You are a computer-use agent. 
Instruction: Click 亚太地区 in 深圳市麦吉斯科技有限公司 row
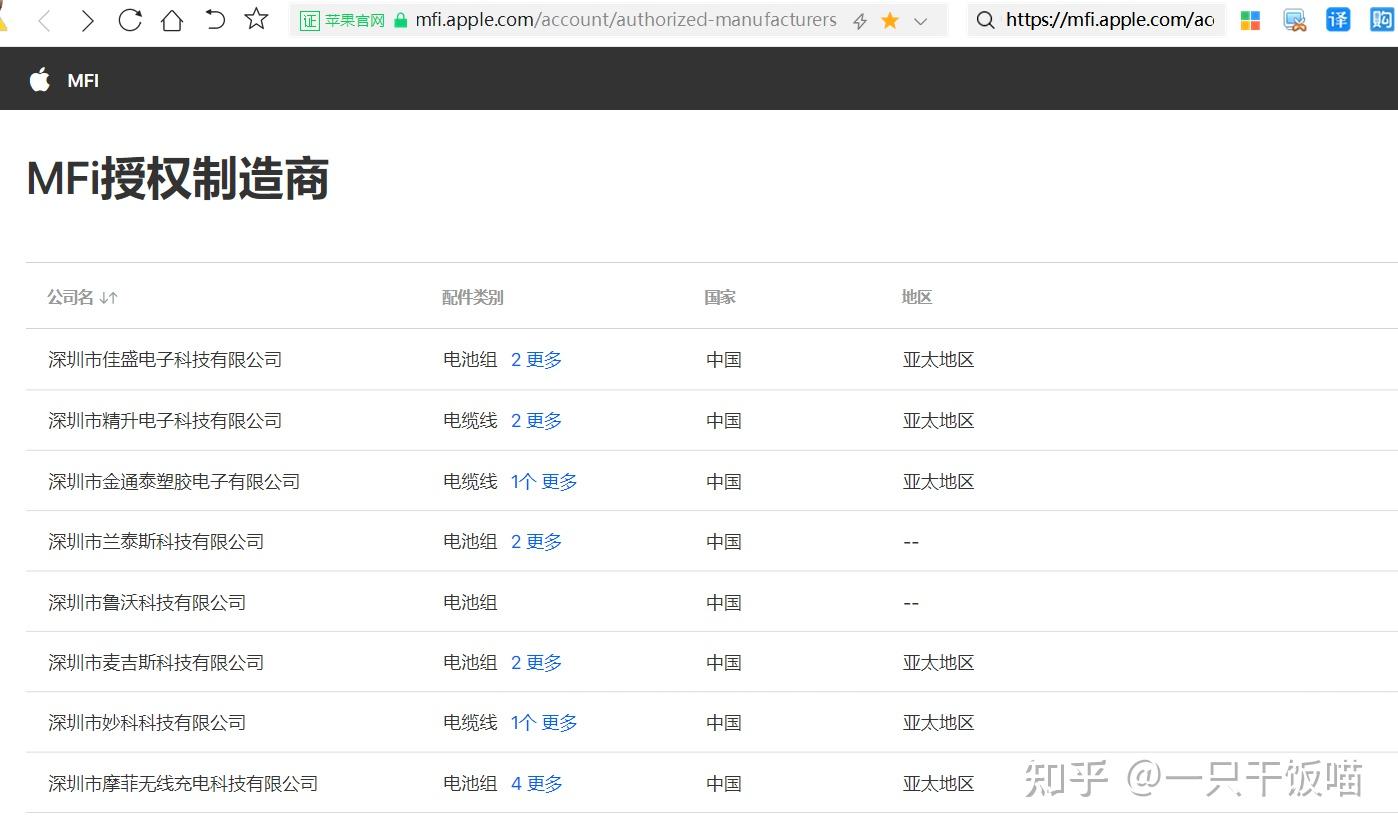tap(938, 663)
